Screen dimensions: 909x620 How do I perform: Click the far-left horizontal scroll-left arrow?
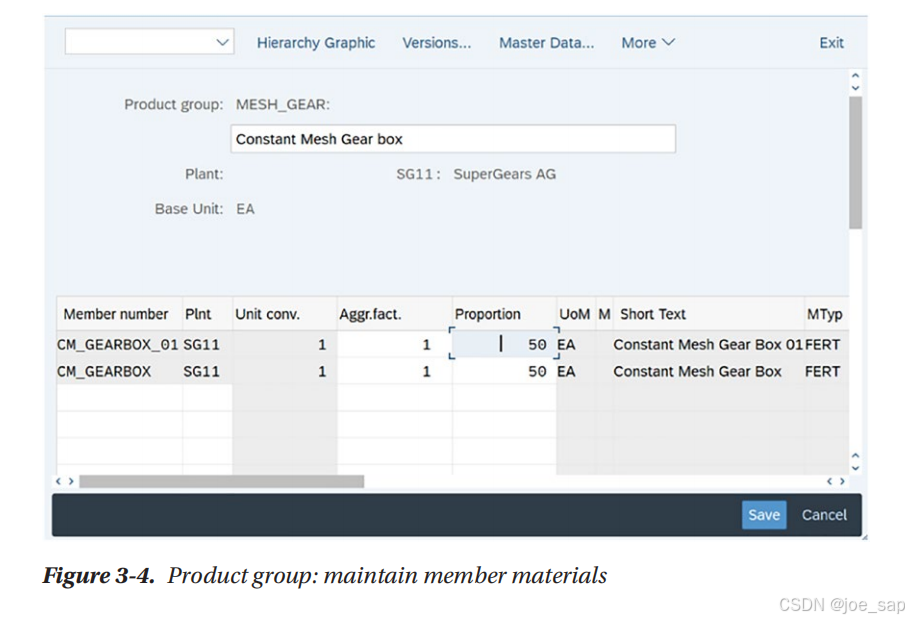coord(59,482)
